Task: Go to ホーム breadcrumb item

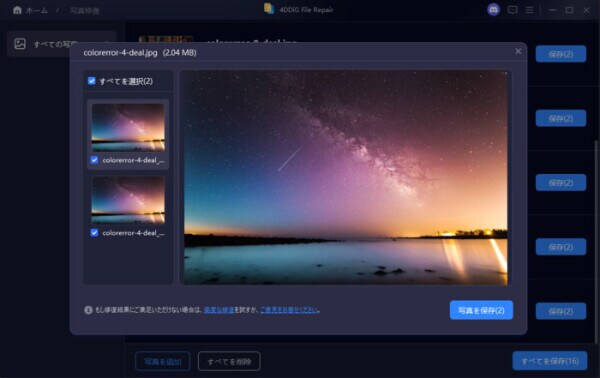Action: (x=37, y=11)
